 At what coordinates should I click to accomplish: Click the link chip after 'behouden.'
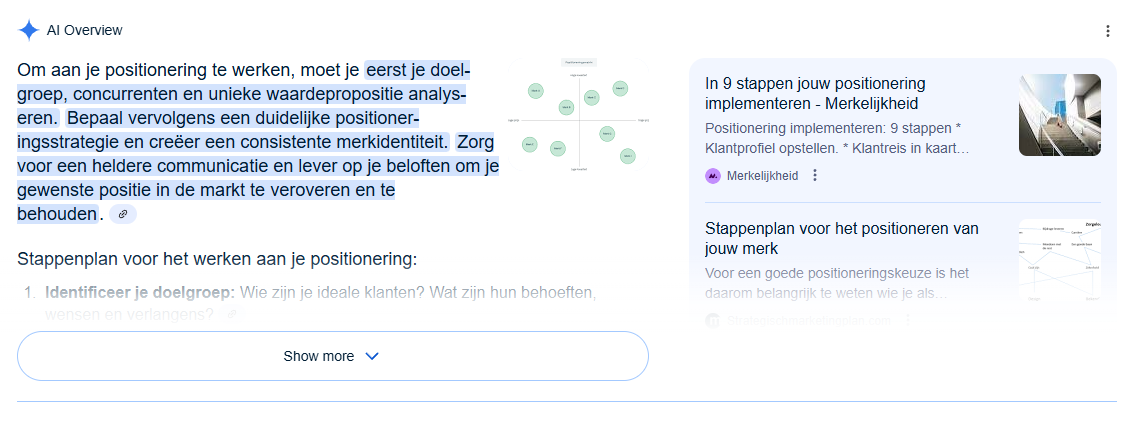point(123,214)
